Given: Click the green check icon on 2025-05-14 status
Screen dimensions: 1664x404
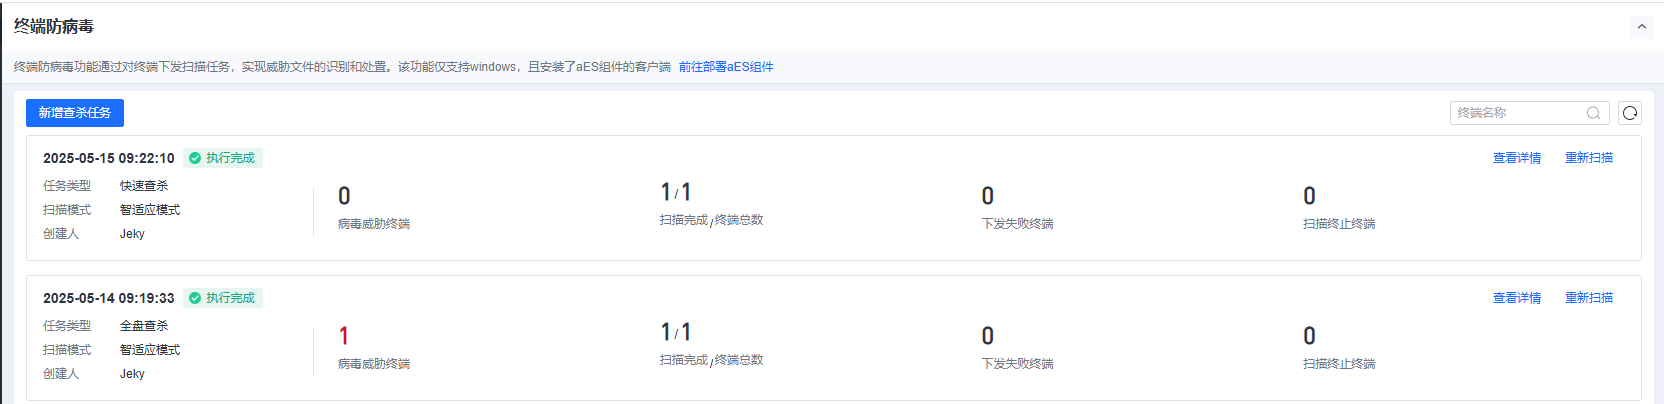Looking at the screenshot, I should pos(195,298).
